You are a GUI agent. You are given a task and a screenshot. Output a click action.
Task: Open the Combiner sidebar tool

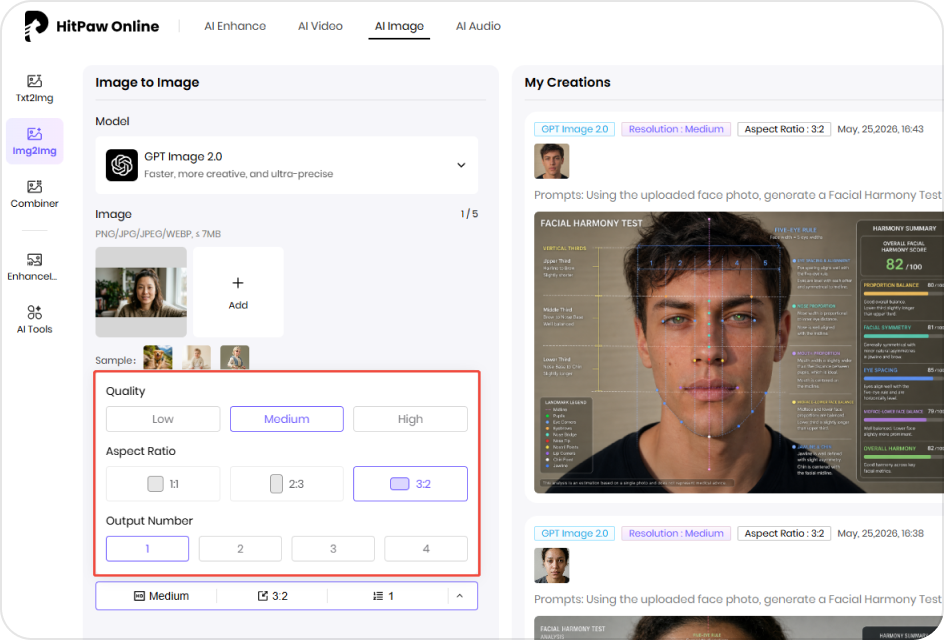coord(34,194)
